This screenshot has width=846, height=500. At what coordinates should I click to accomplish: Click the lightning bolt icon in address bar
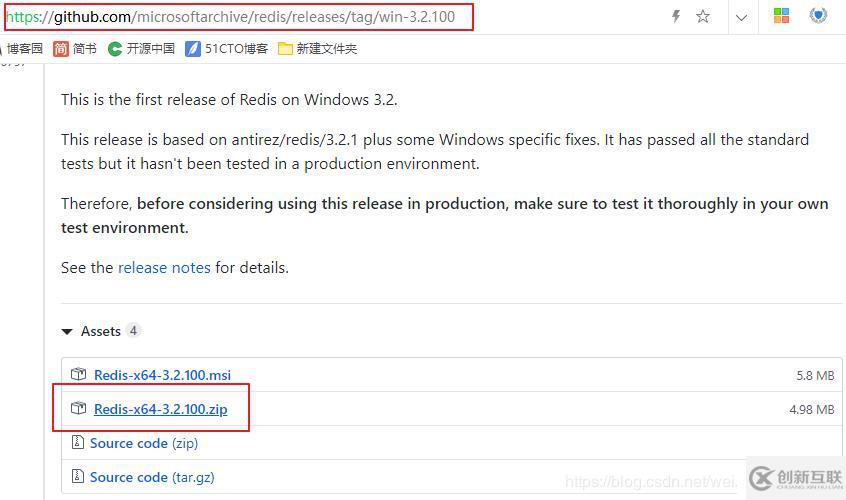click(676, 16)
